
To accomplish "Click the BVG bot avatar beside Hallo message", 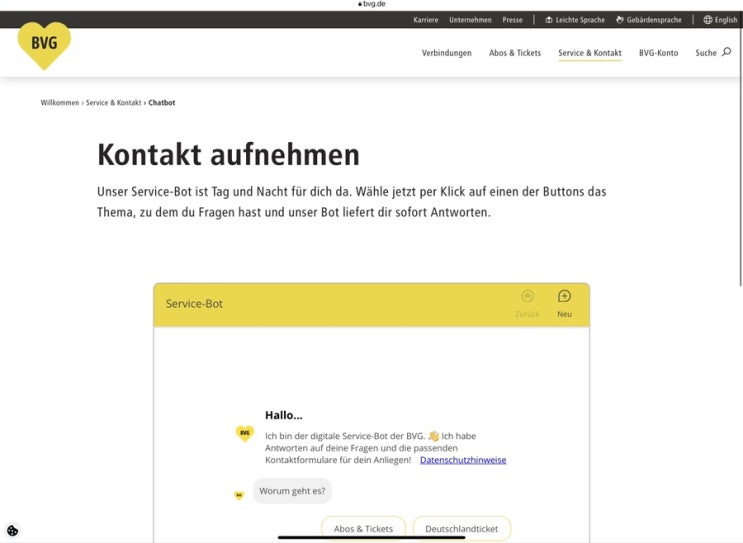I will tap(245, 433).
